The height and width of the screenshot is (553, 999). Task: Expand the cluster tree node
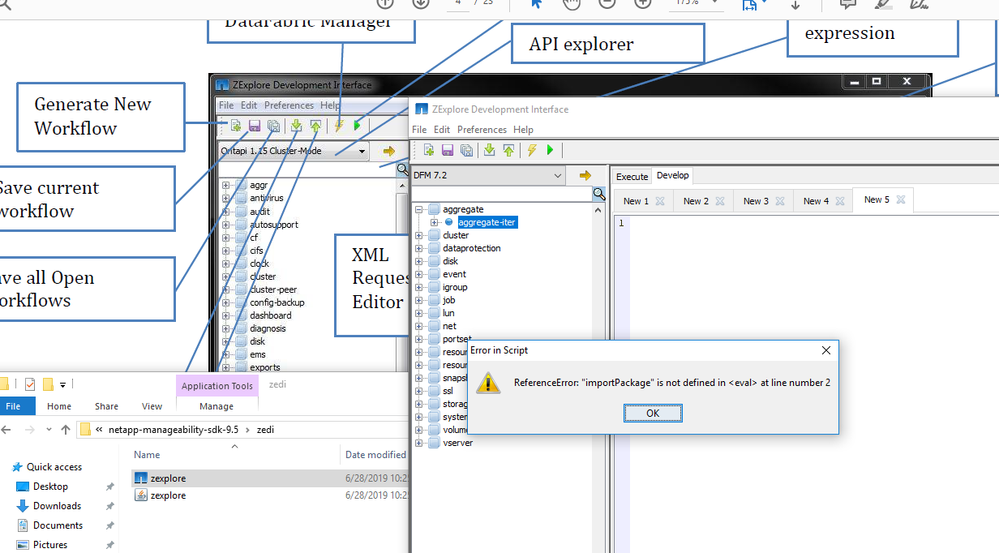point(419,235)
